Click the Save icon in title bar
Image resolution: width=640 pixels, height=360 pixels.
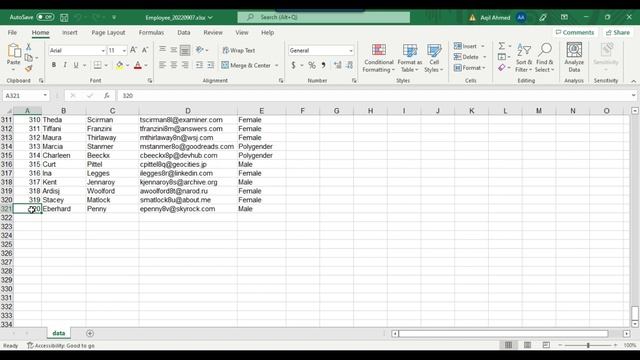click(64, 17)
